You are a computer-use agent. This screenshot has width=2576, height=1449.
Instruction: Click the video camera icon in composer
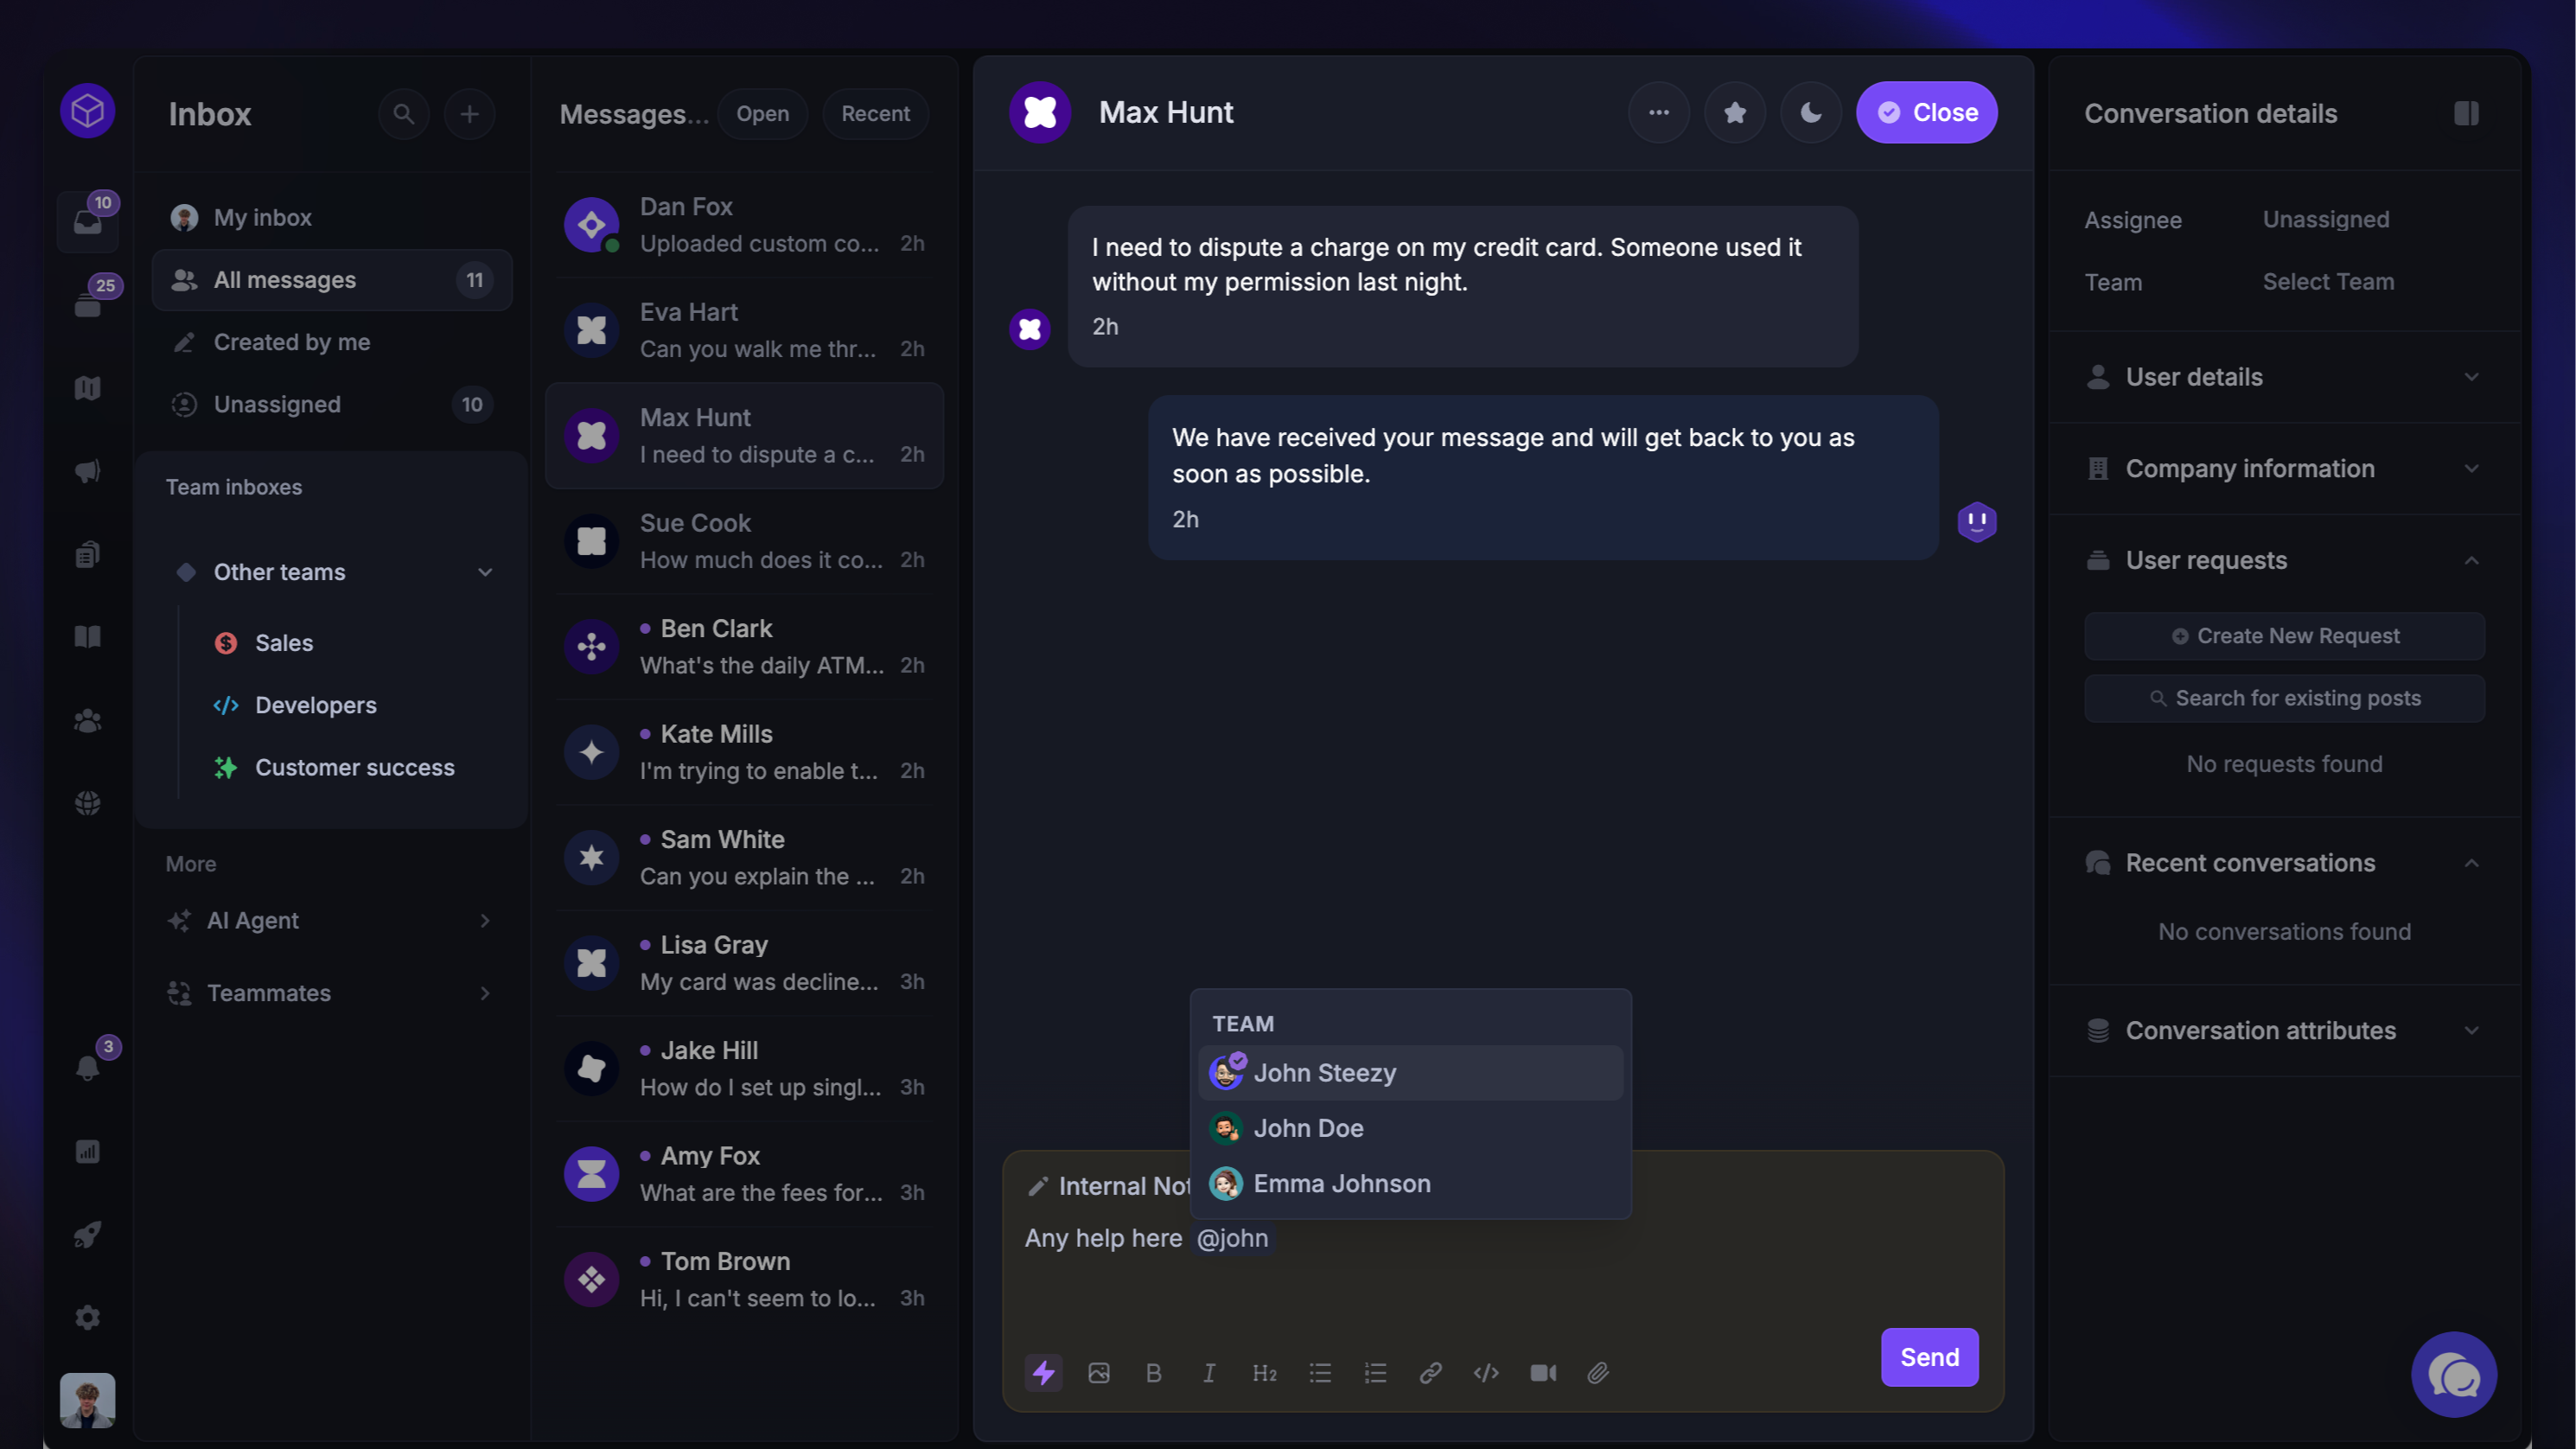pyautogui.click(x=1543, y=1373)
